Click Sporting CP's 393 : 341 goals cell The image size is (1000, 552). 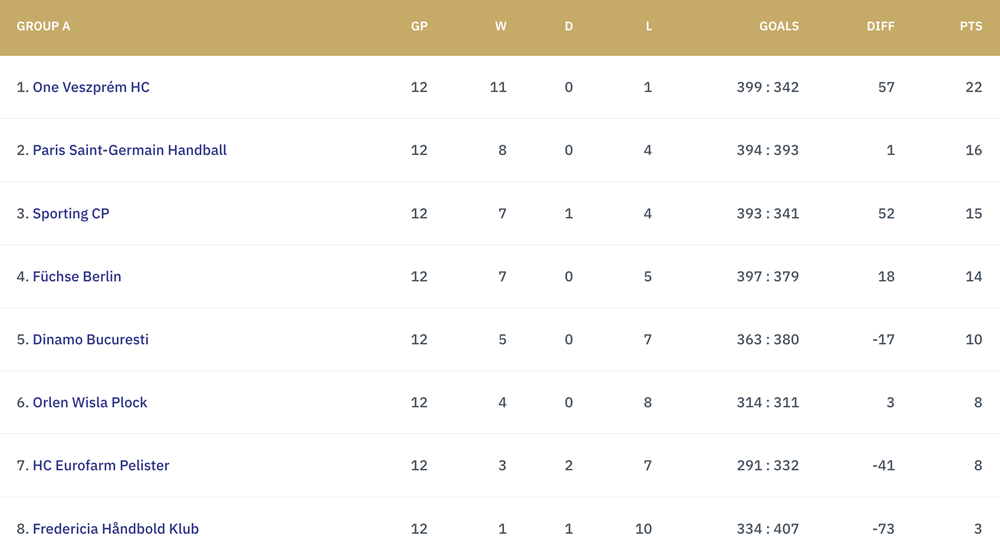[x=768, y=214]
